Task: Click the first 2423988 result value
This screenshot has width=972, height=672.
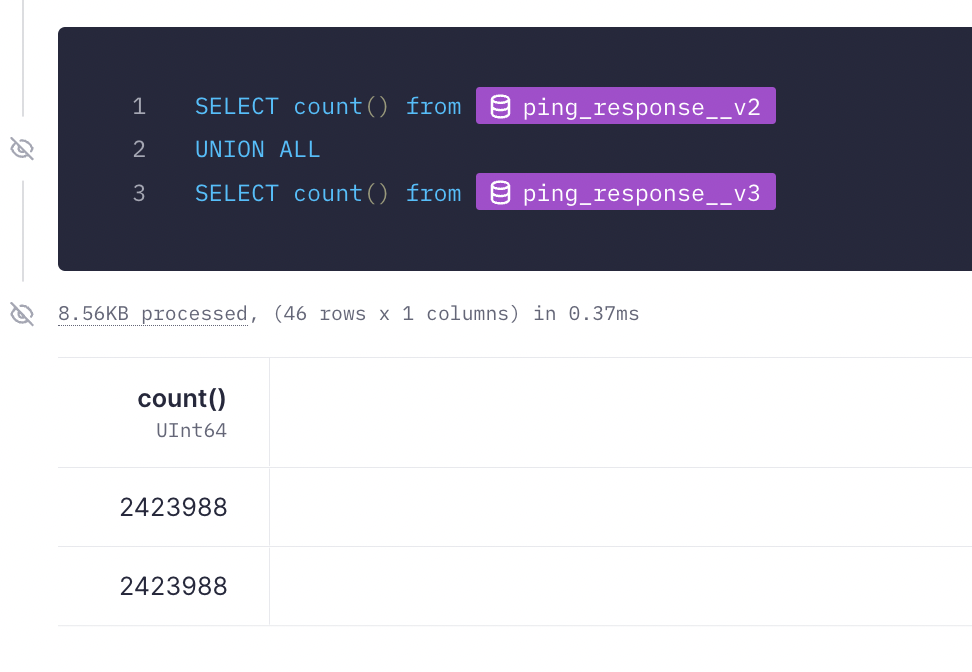Action: (173, 507)
